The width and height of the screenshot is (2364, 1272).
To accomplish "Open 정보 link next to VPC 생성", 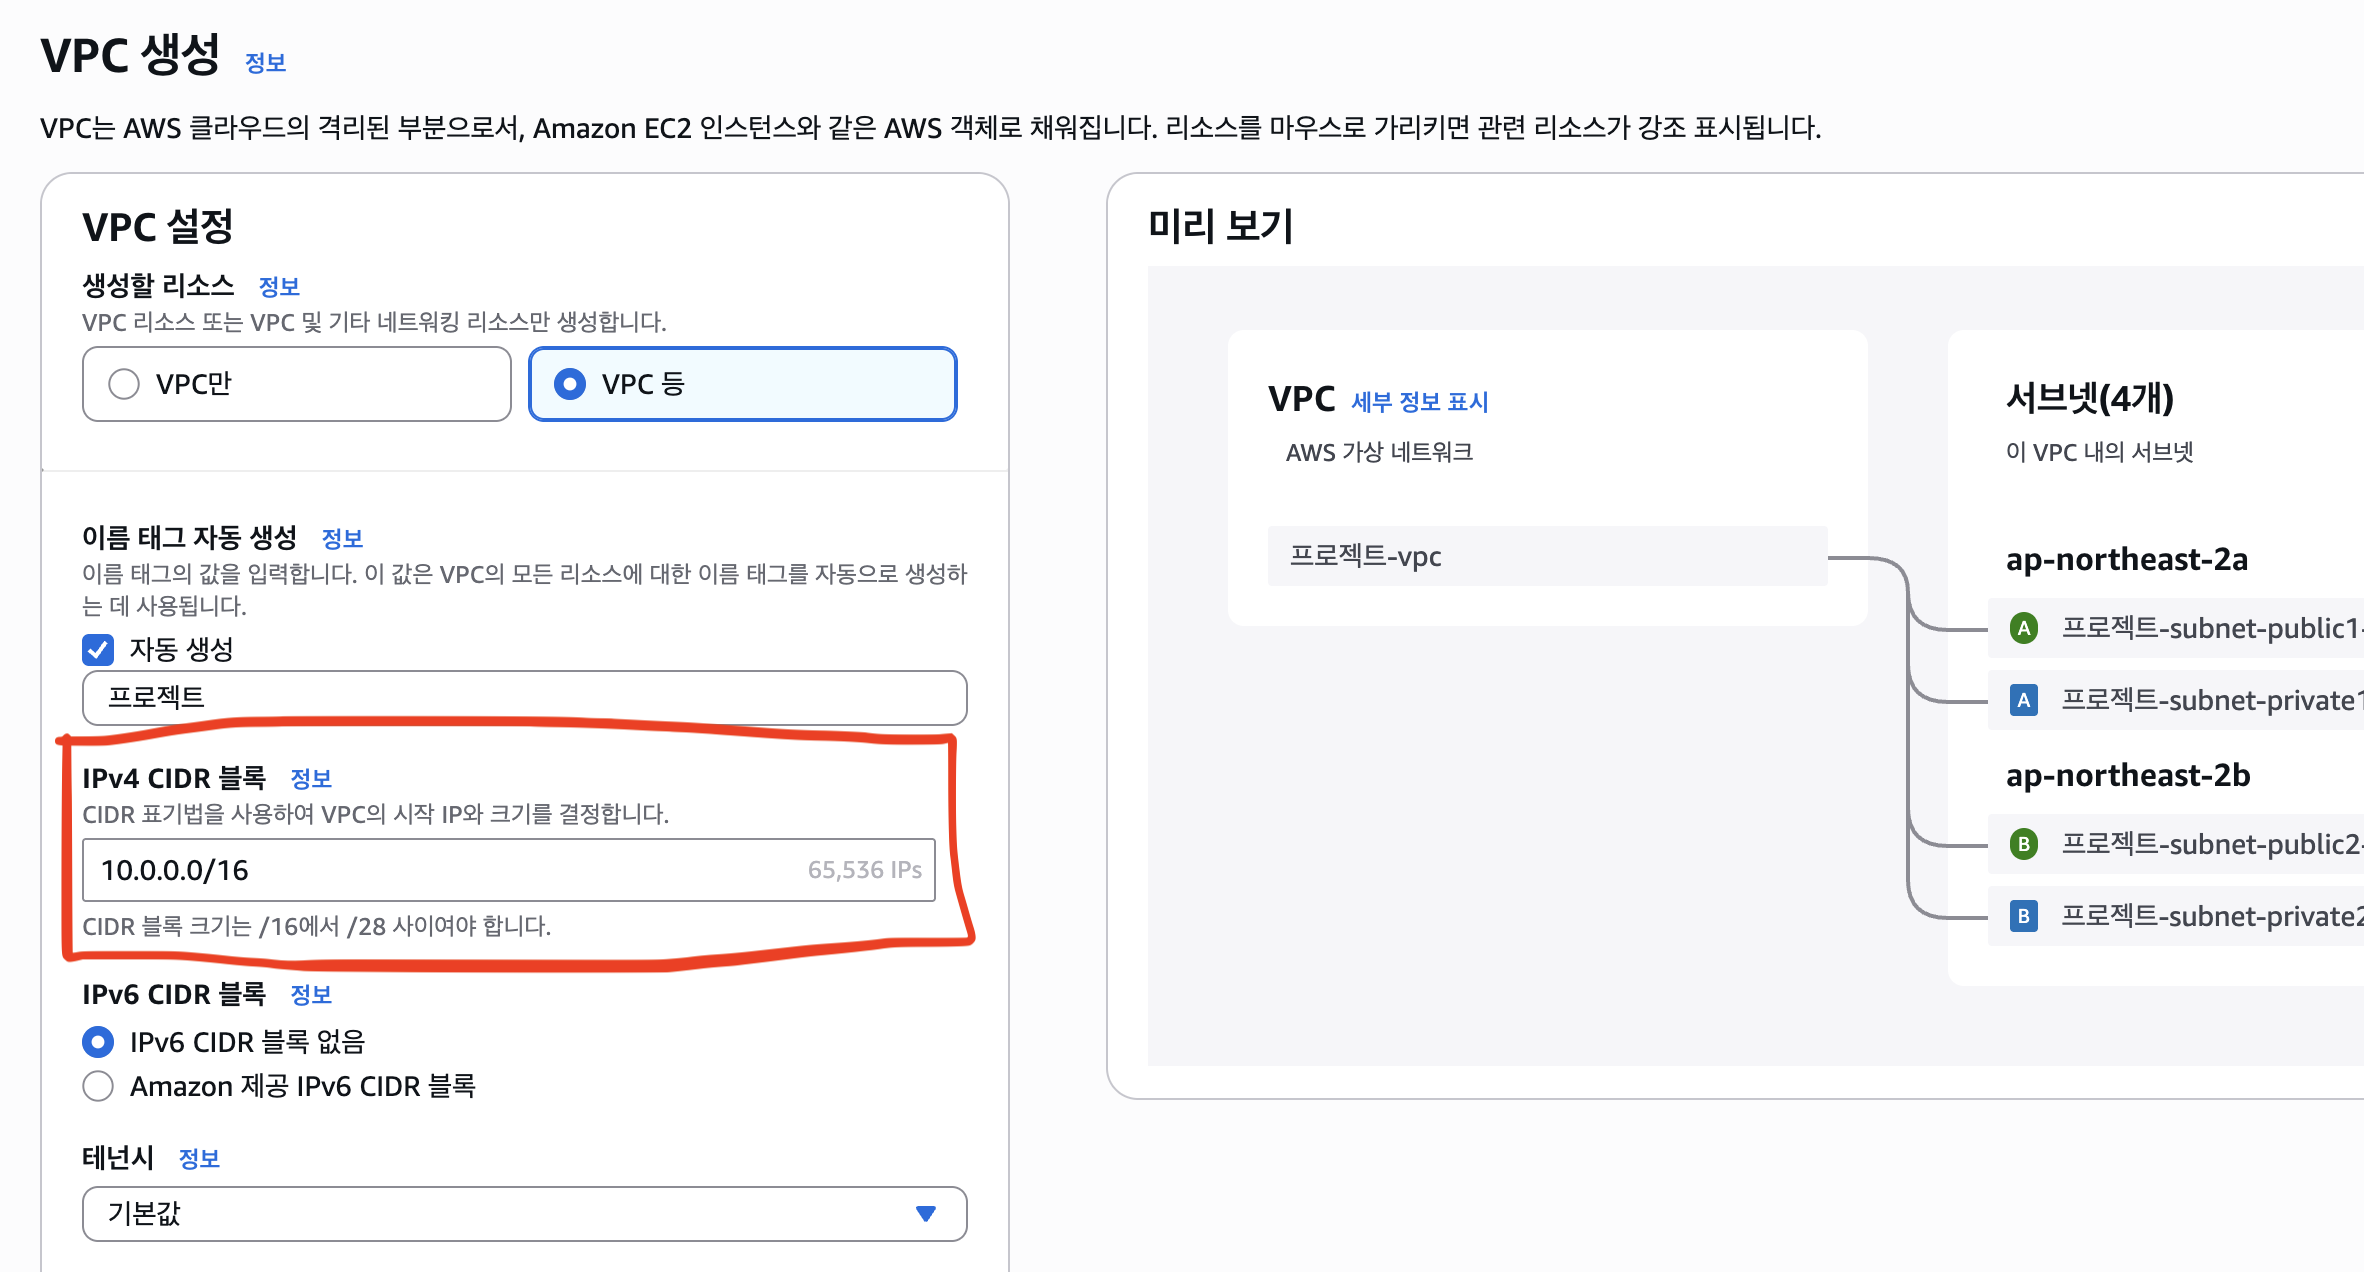I will tap(266, 63).
